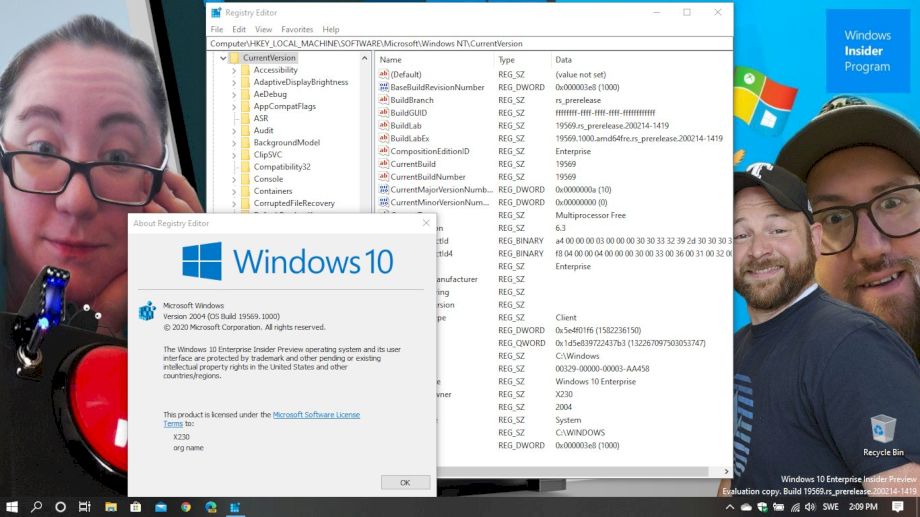The width and height of the screenshot is (920, 517).
Task: Open the View menu
Action: tap(263, 29)
